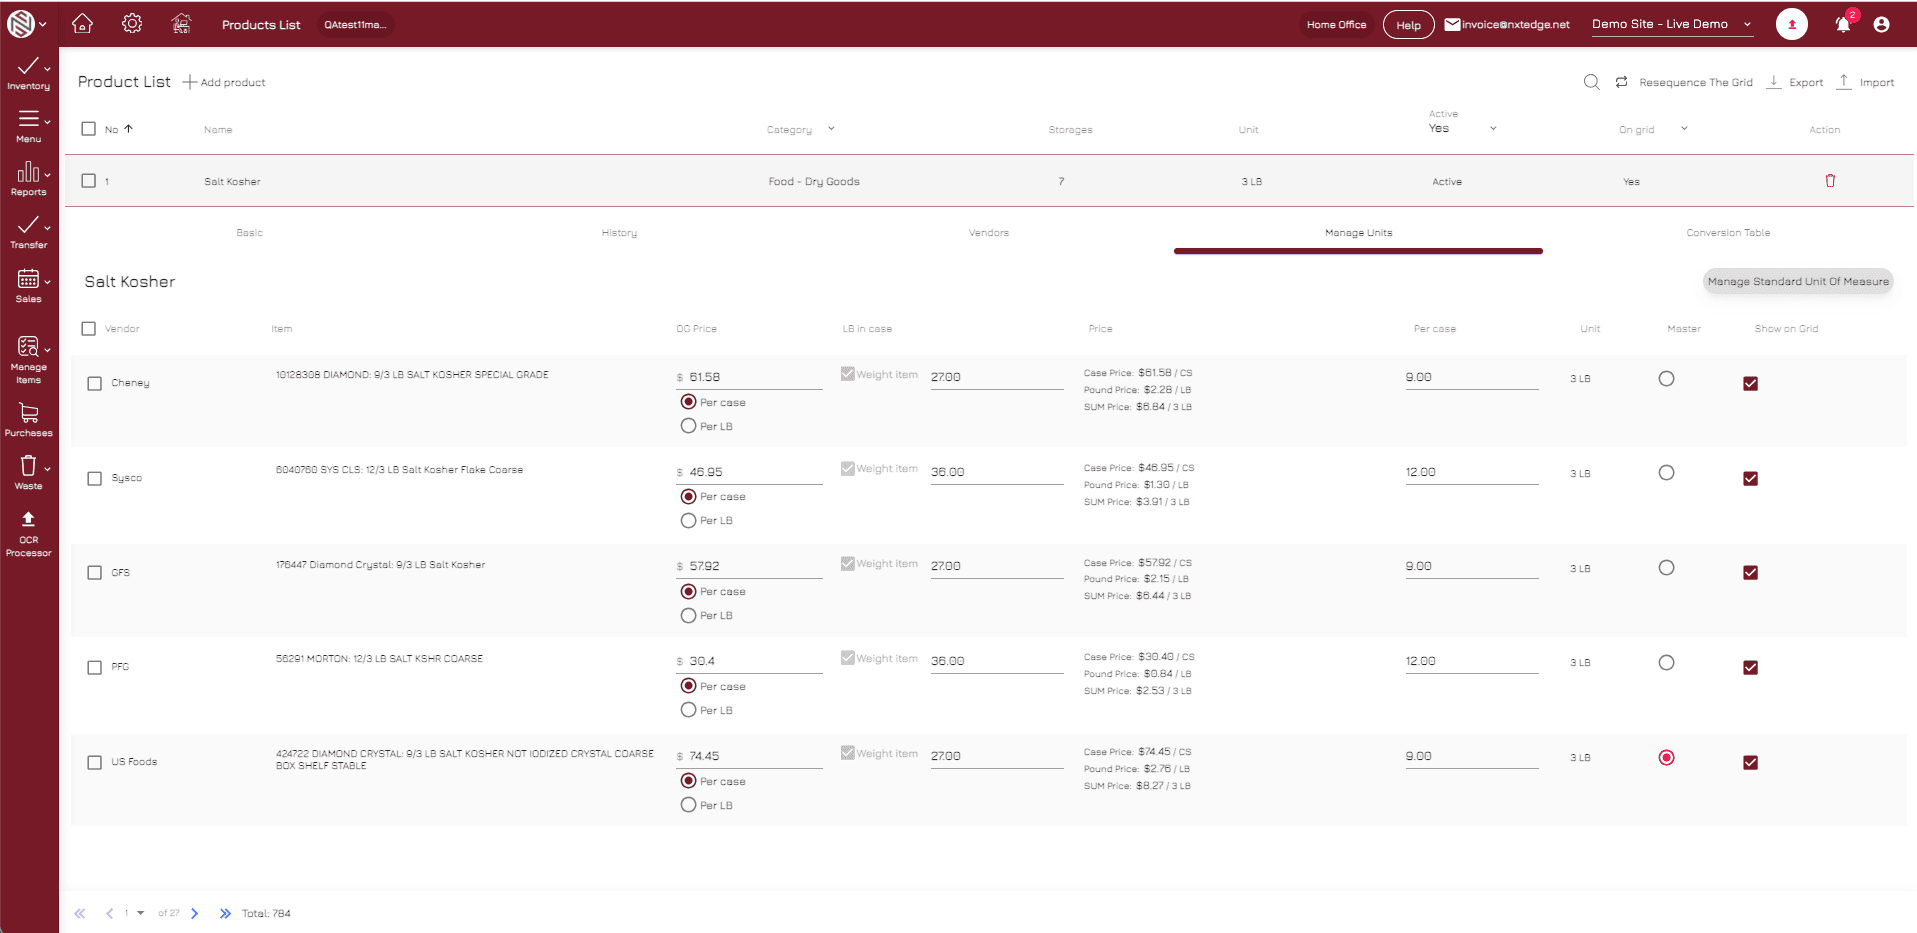
Task: Jump to the first page arrow
Action: 80,913
